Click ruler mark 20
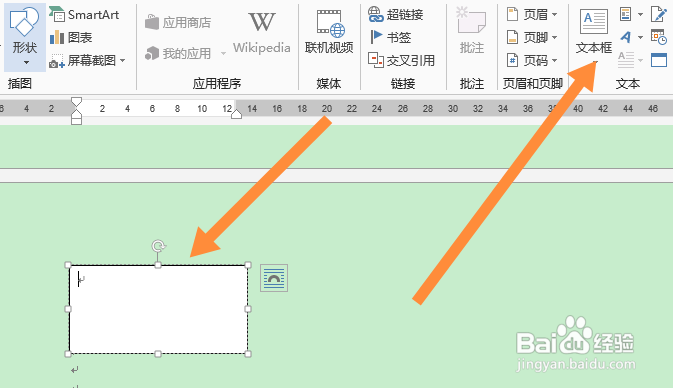Screen dimensions: 673x388 pyautogui.click(x=327, y=109)
